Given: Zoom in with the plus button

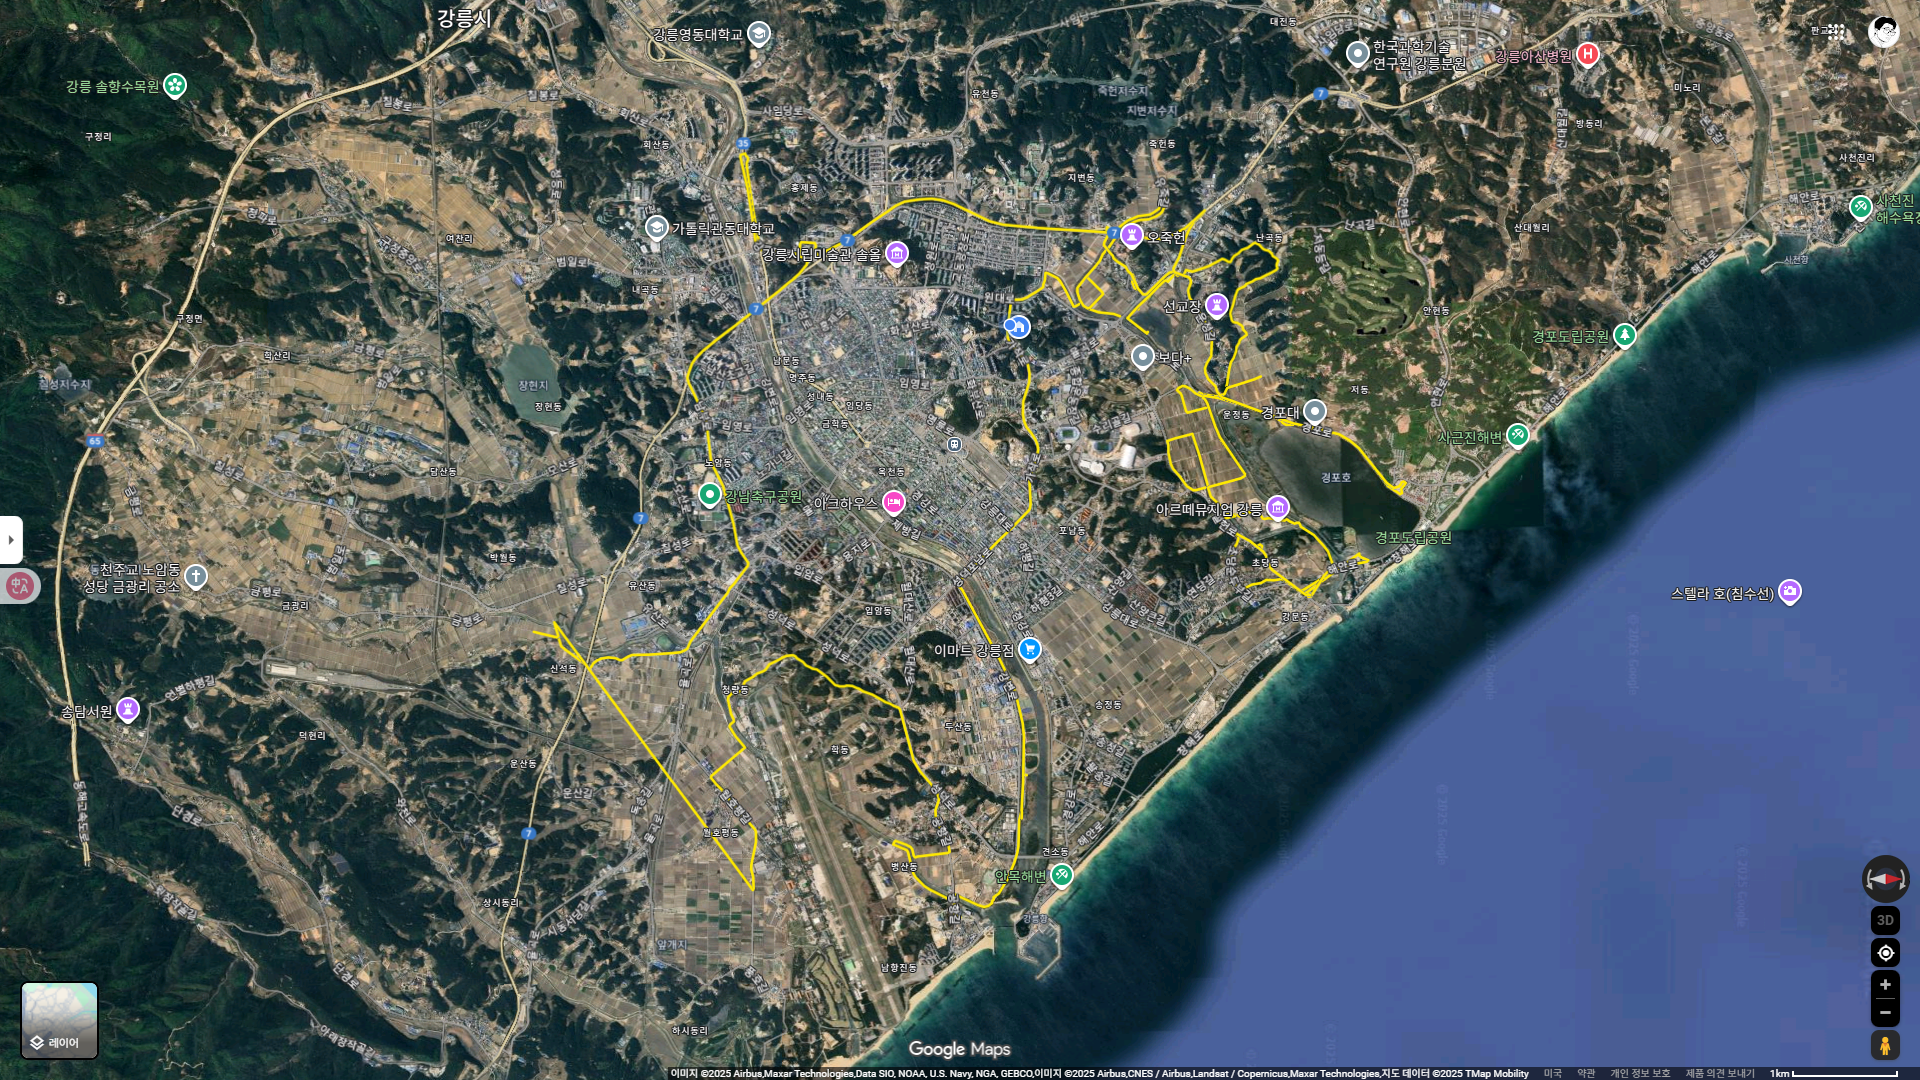Looking at the screenshot, I should click(1885, 985).
